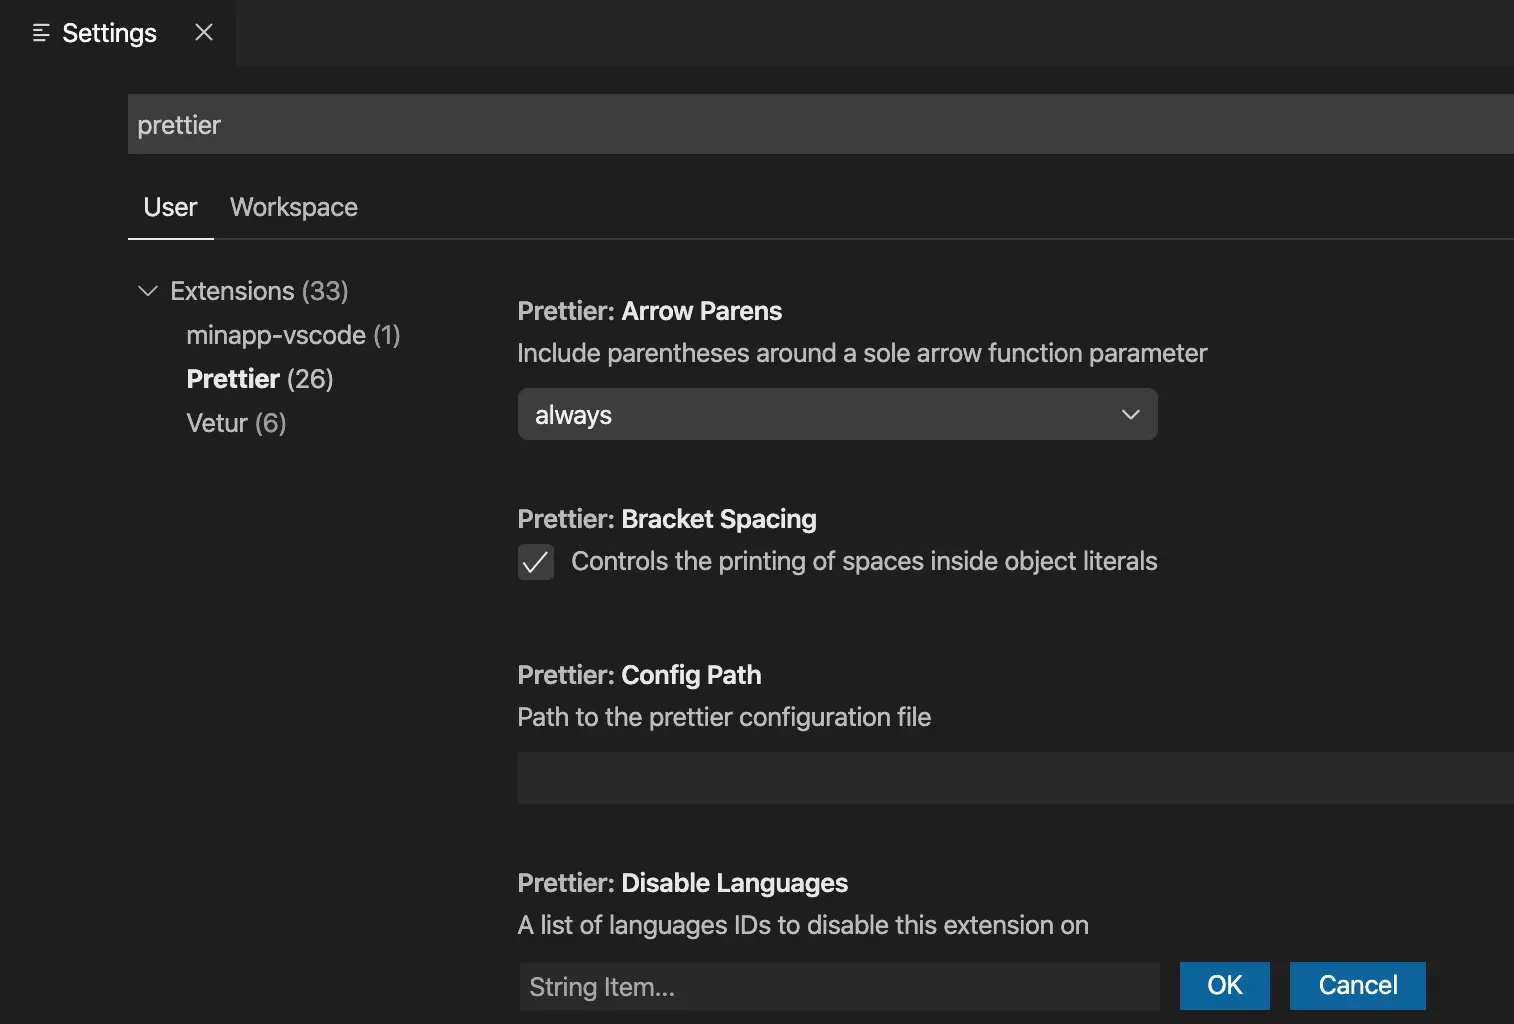This screenshot has height=1024, width=1514.
Task: Select minapp-vscode (1) in the settings tree
Action: click(293, 335)
